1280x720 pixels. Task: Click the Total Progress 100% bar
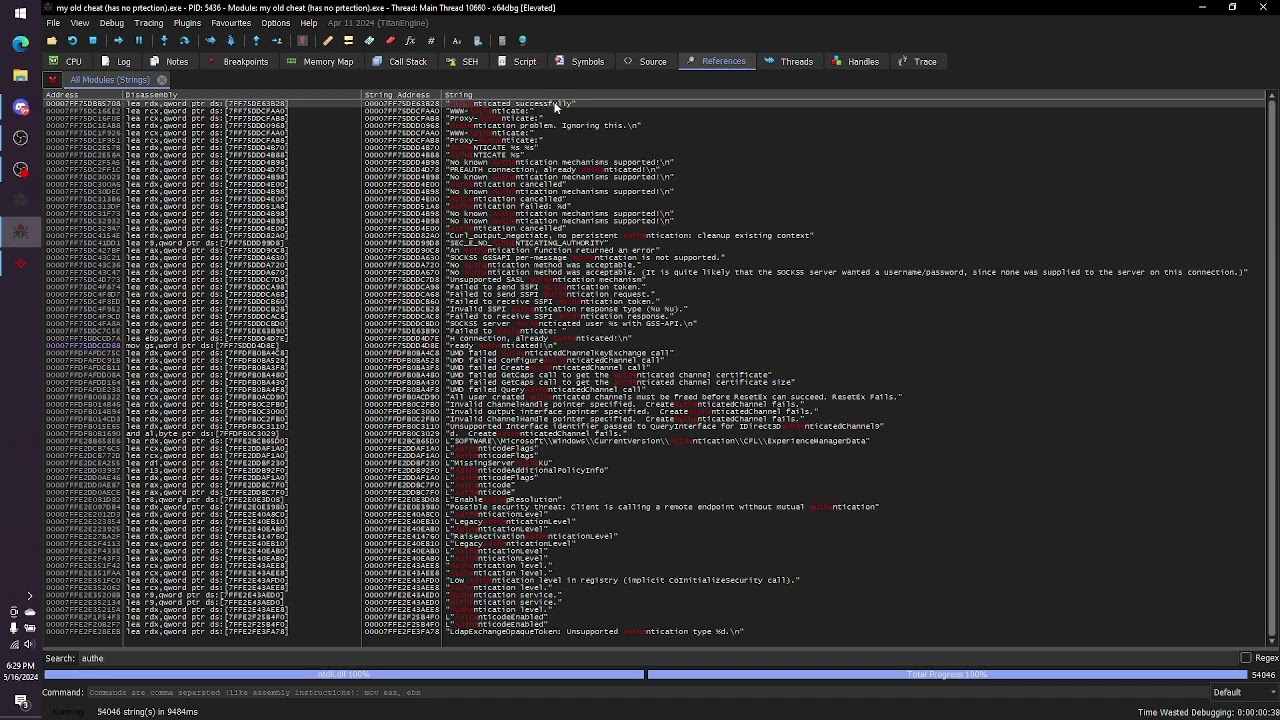[x=947, y=675]
